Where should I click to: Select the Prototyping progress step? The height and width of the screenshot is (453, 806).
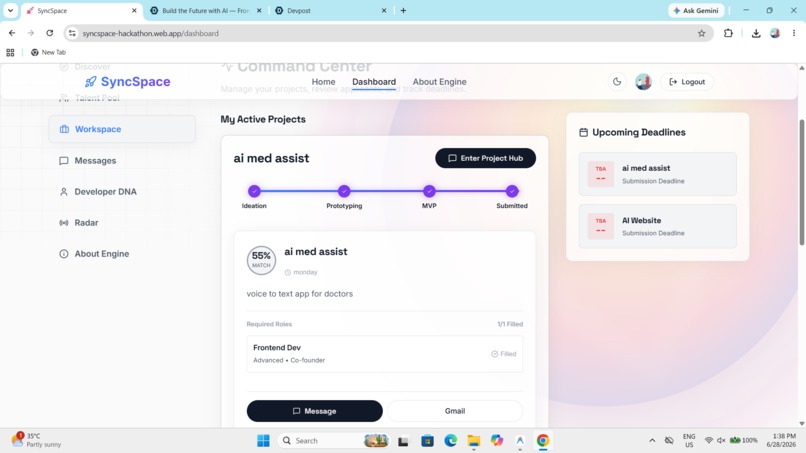[344, 191]
